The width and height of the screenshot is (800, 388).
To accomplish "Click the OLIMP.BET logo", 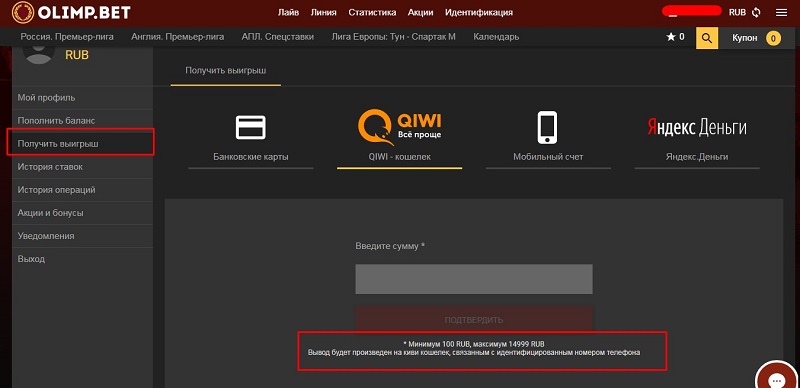I will 71,12.
